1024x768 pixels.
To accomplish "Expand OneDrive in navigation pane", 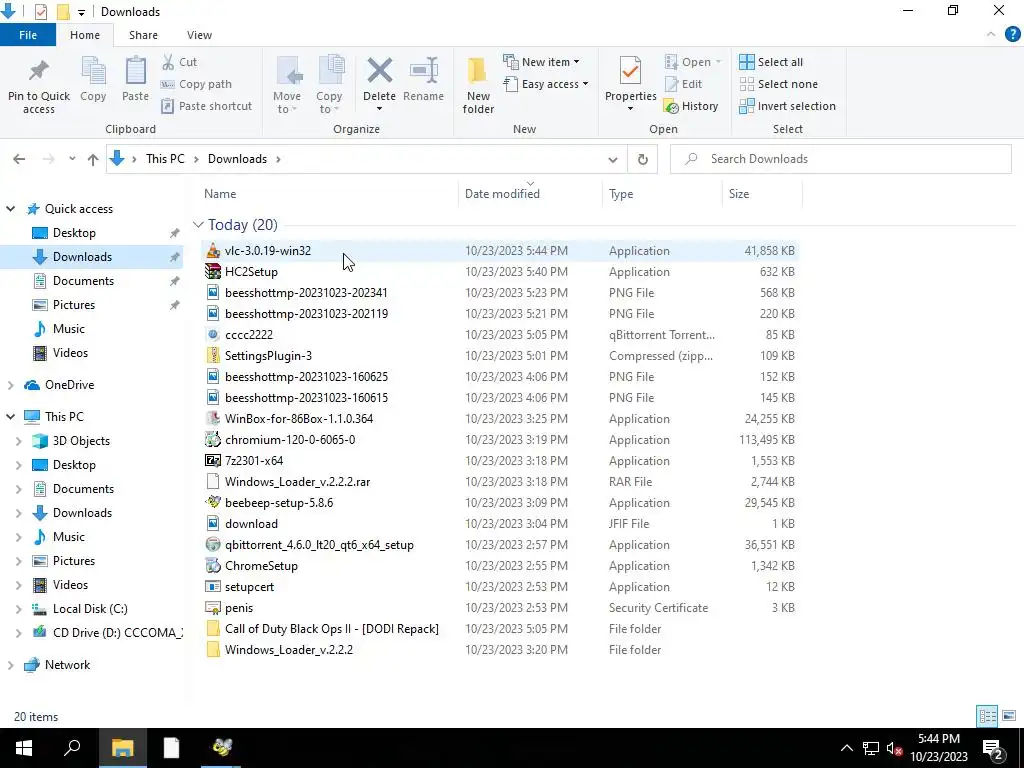I will point(10,385).
